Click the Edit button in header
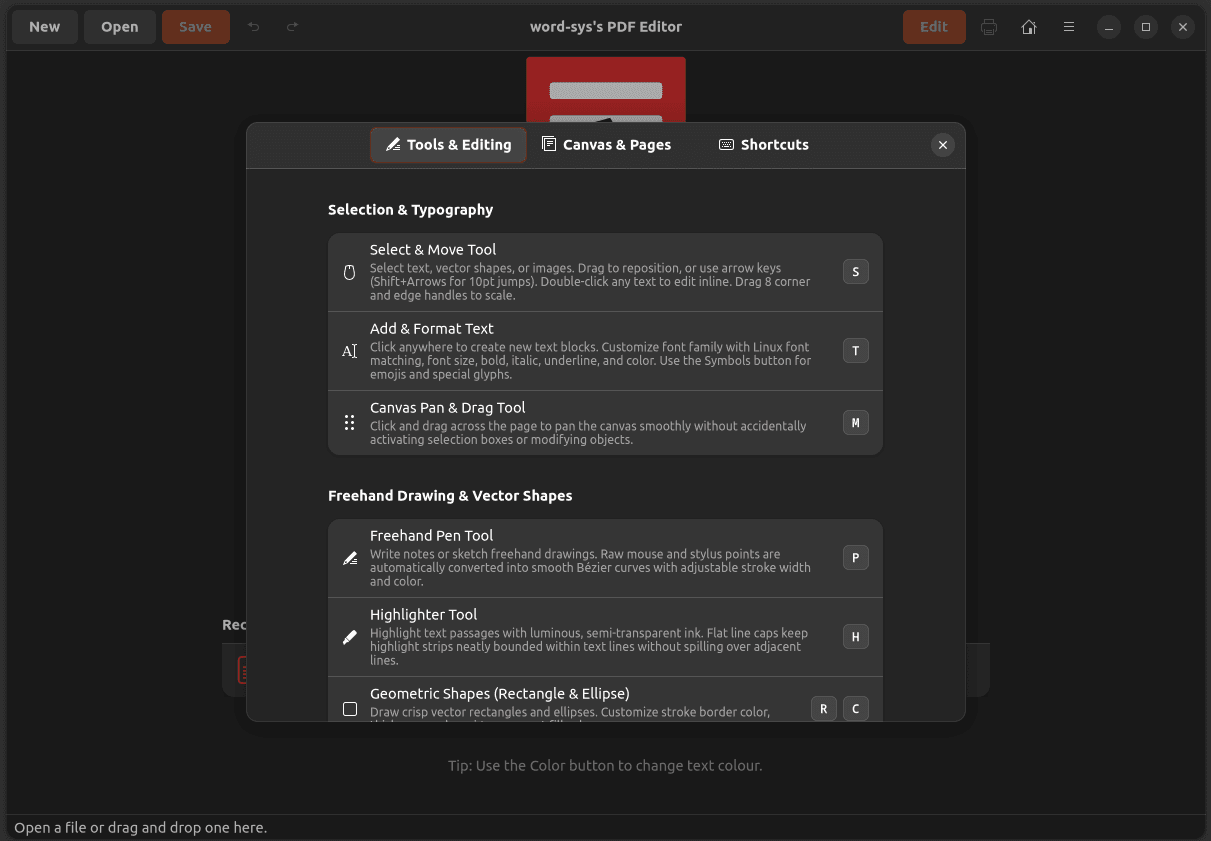 click(x=934, y=27)
